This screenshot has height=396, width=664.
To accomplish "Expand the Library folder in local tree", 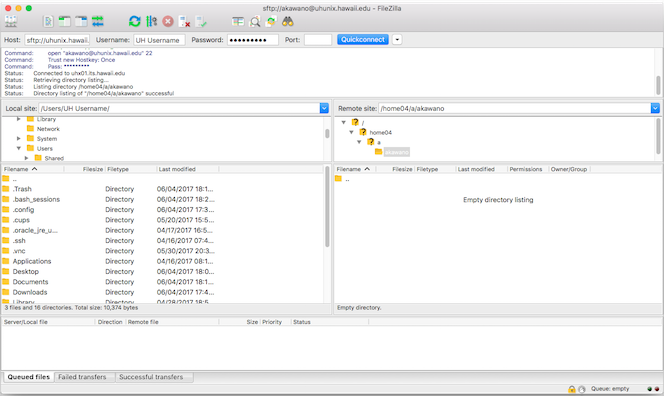I will pyautogui.click(x=19, y=119).
